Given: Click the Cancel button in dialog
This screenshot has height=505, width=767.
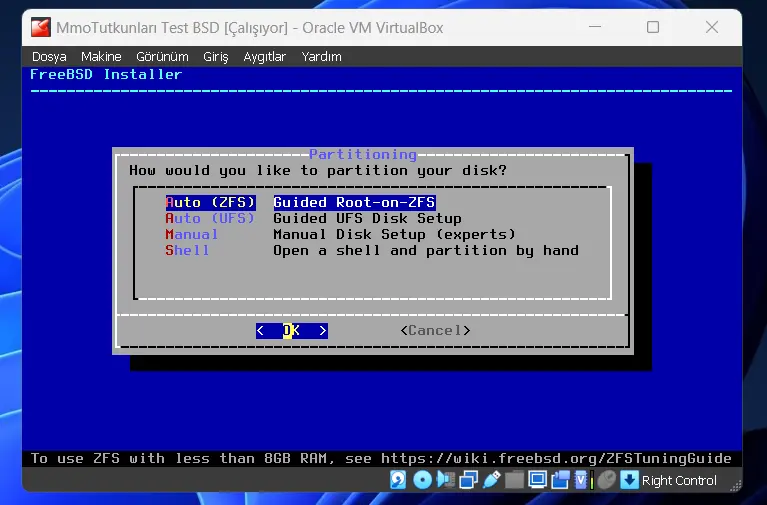Looking at the screenshot, I should point(435,331).
